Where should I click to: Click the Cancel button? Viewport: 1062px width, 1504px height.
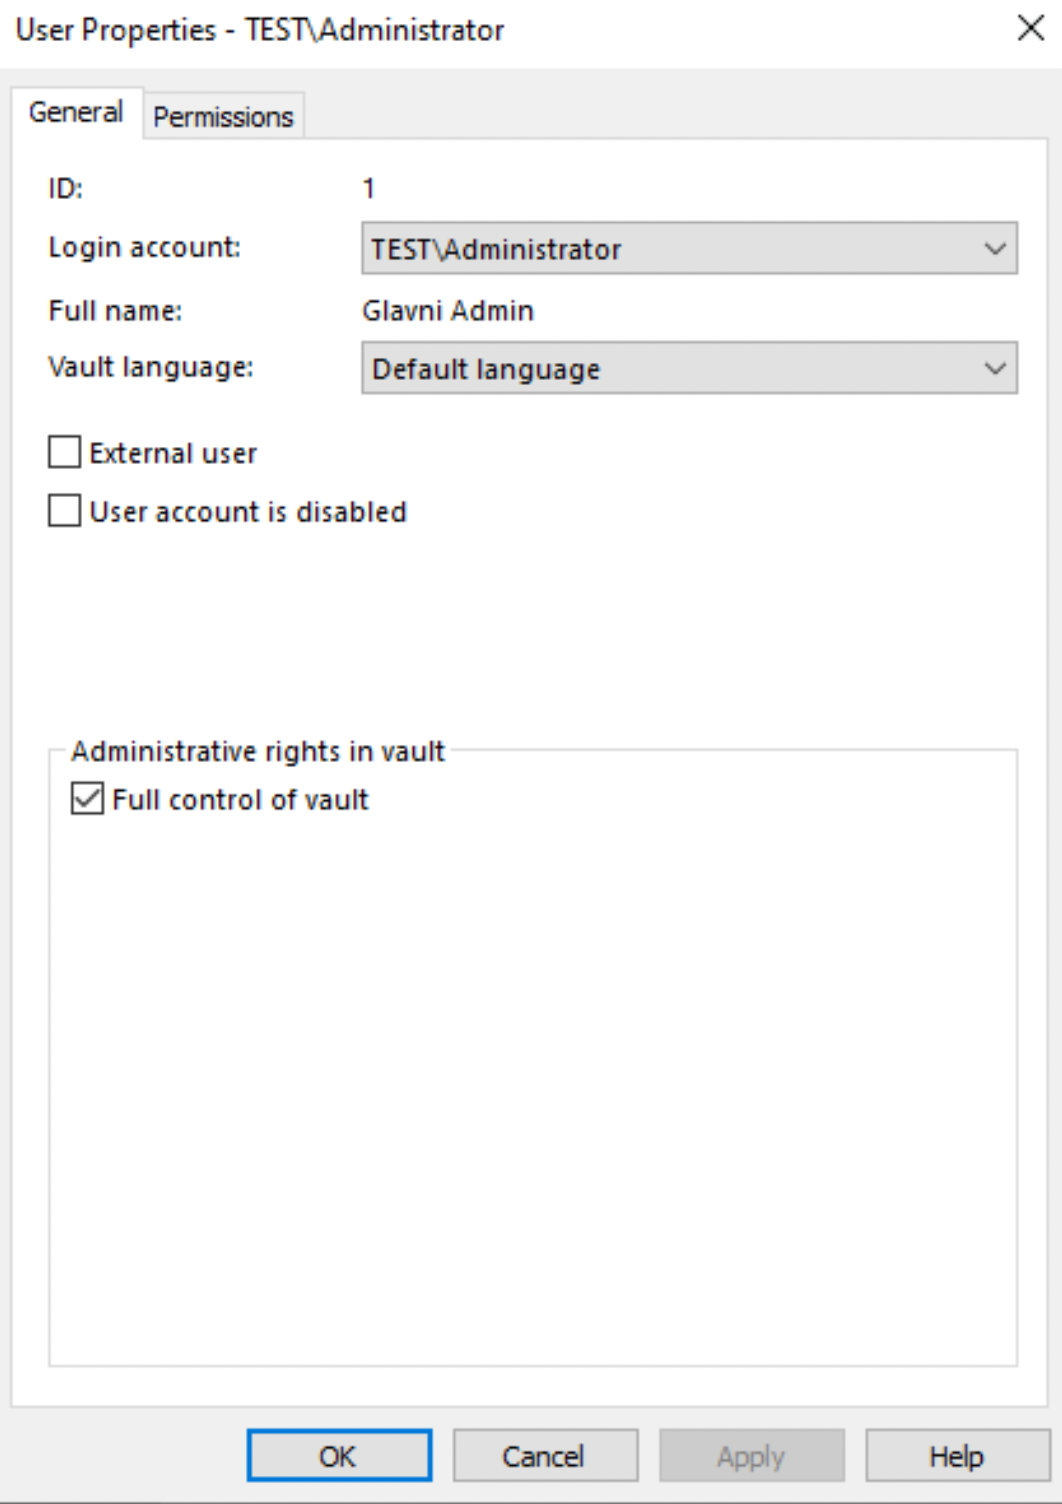(545, 1456)
